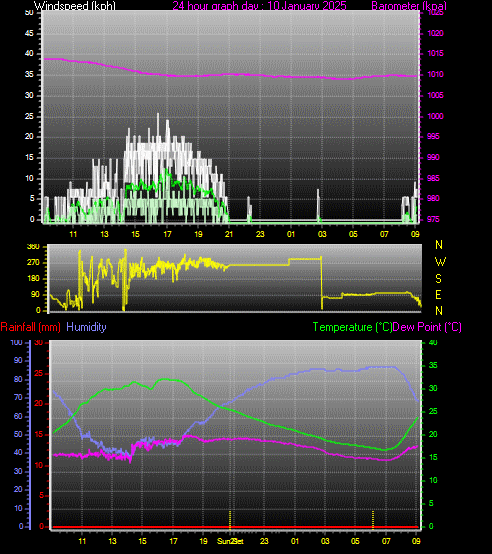The width and height of the screenshot is (492, 554).
Task: Click the 25 kph windspeed scale value
Action: (x=29, y=116)
